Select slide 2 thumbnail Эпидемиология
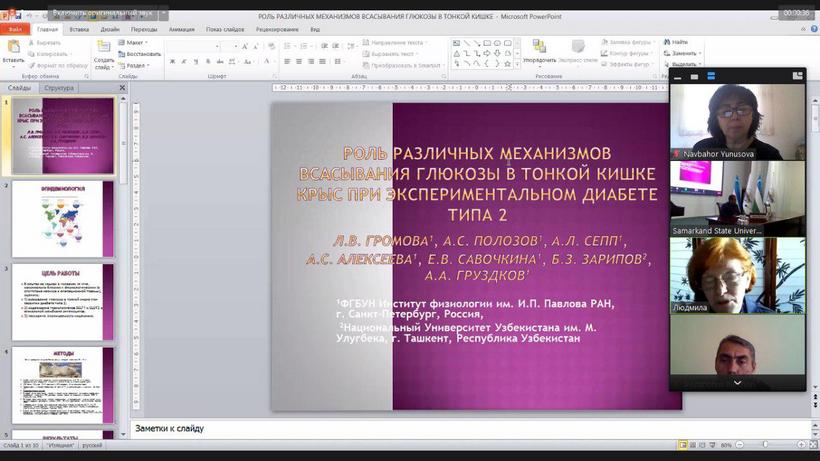This screenshot has width=820, height=461. [64, 217]
